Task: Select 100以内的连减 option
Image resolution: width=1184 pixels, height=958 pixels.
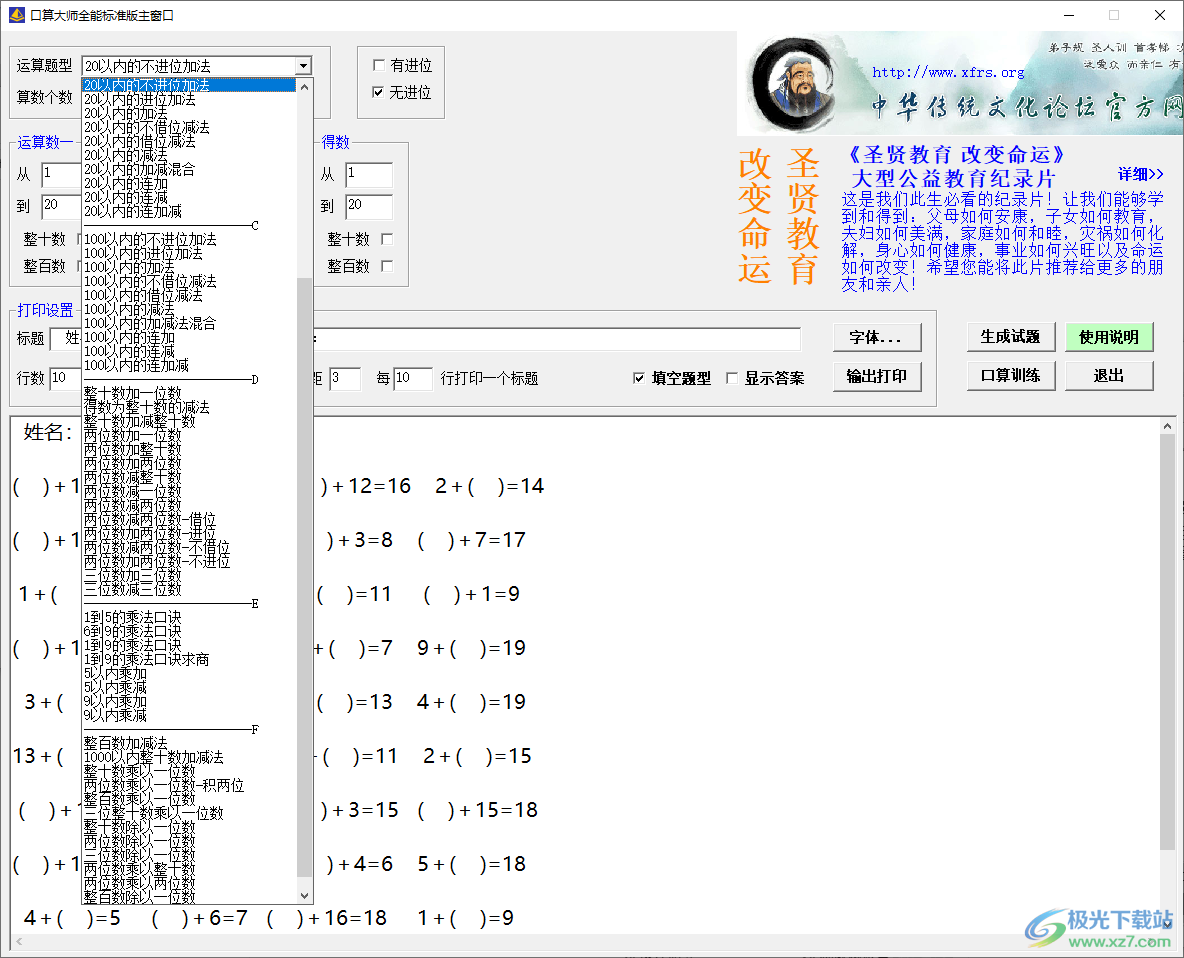Action: point(189,351)
